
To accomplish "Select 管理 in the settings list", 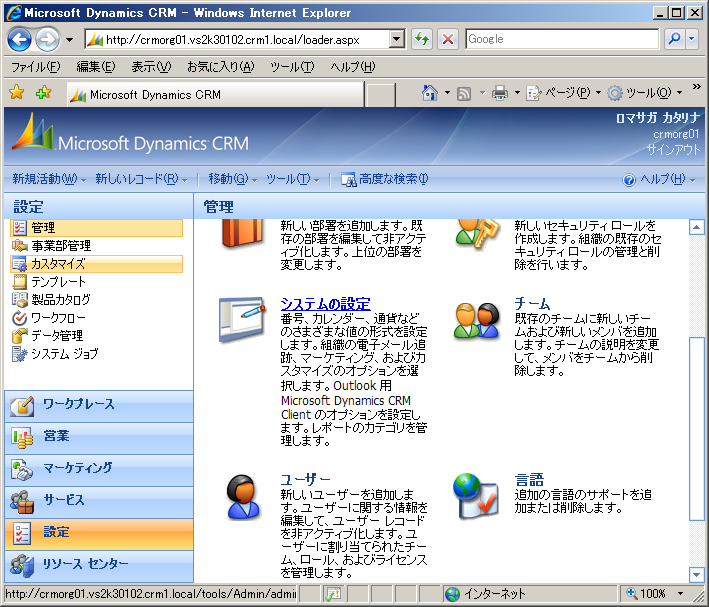I will tap(96, 228).
